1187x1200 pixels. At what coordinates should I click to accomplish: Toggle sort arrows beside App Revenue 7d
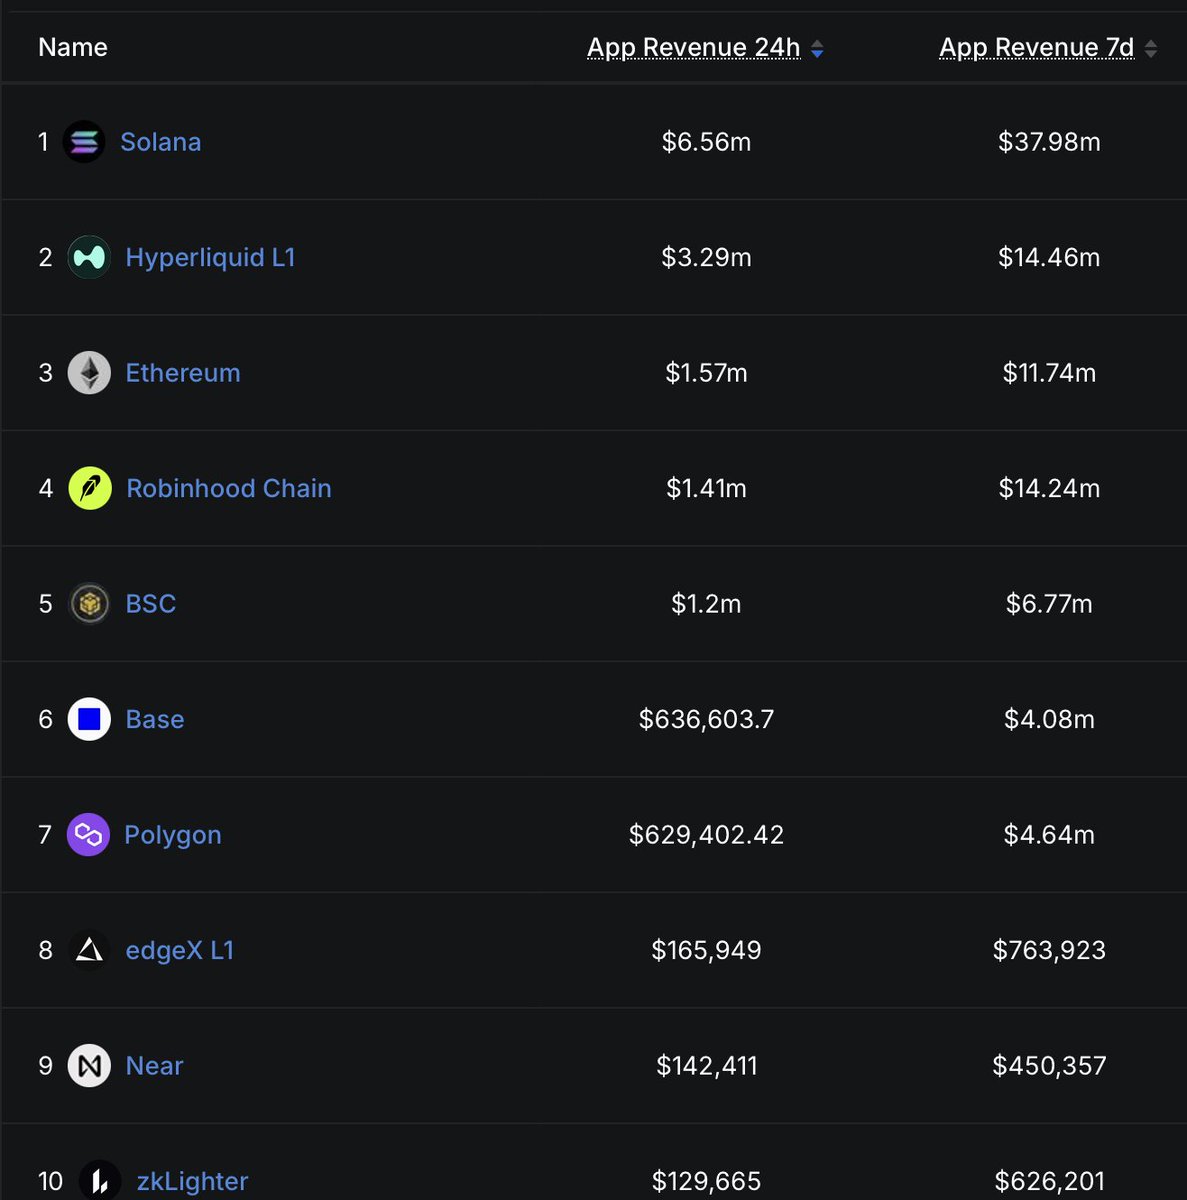tap(1151, 49)
